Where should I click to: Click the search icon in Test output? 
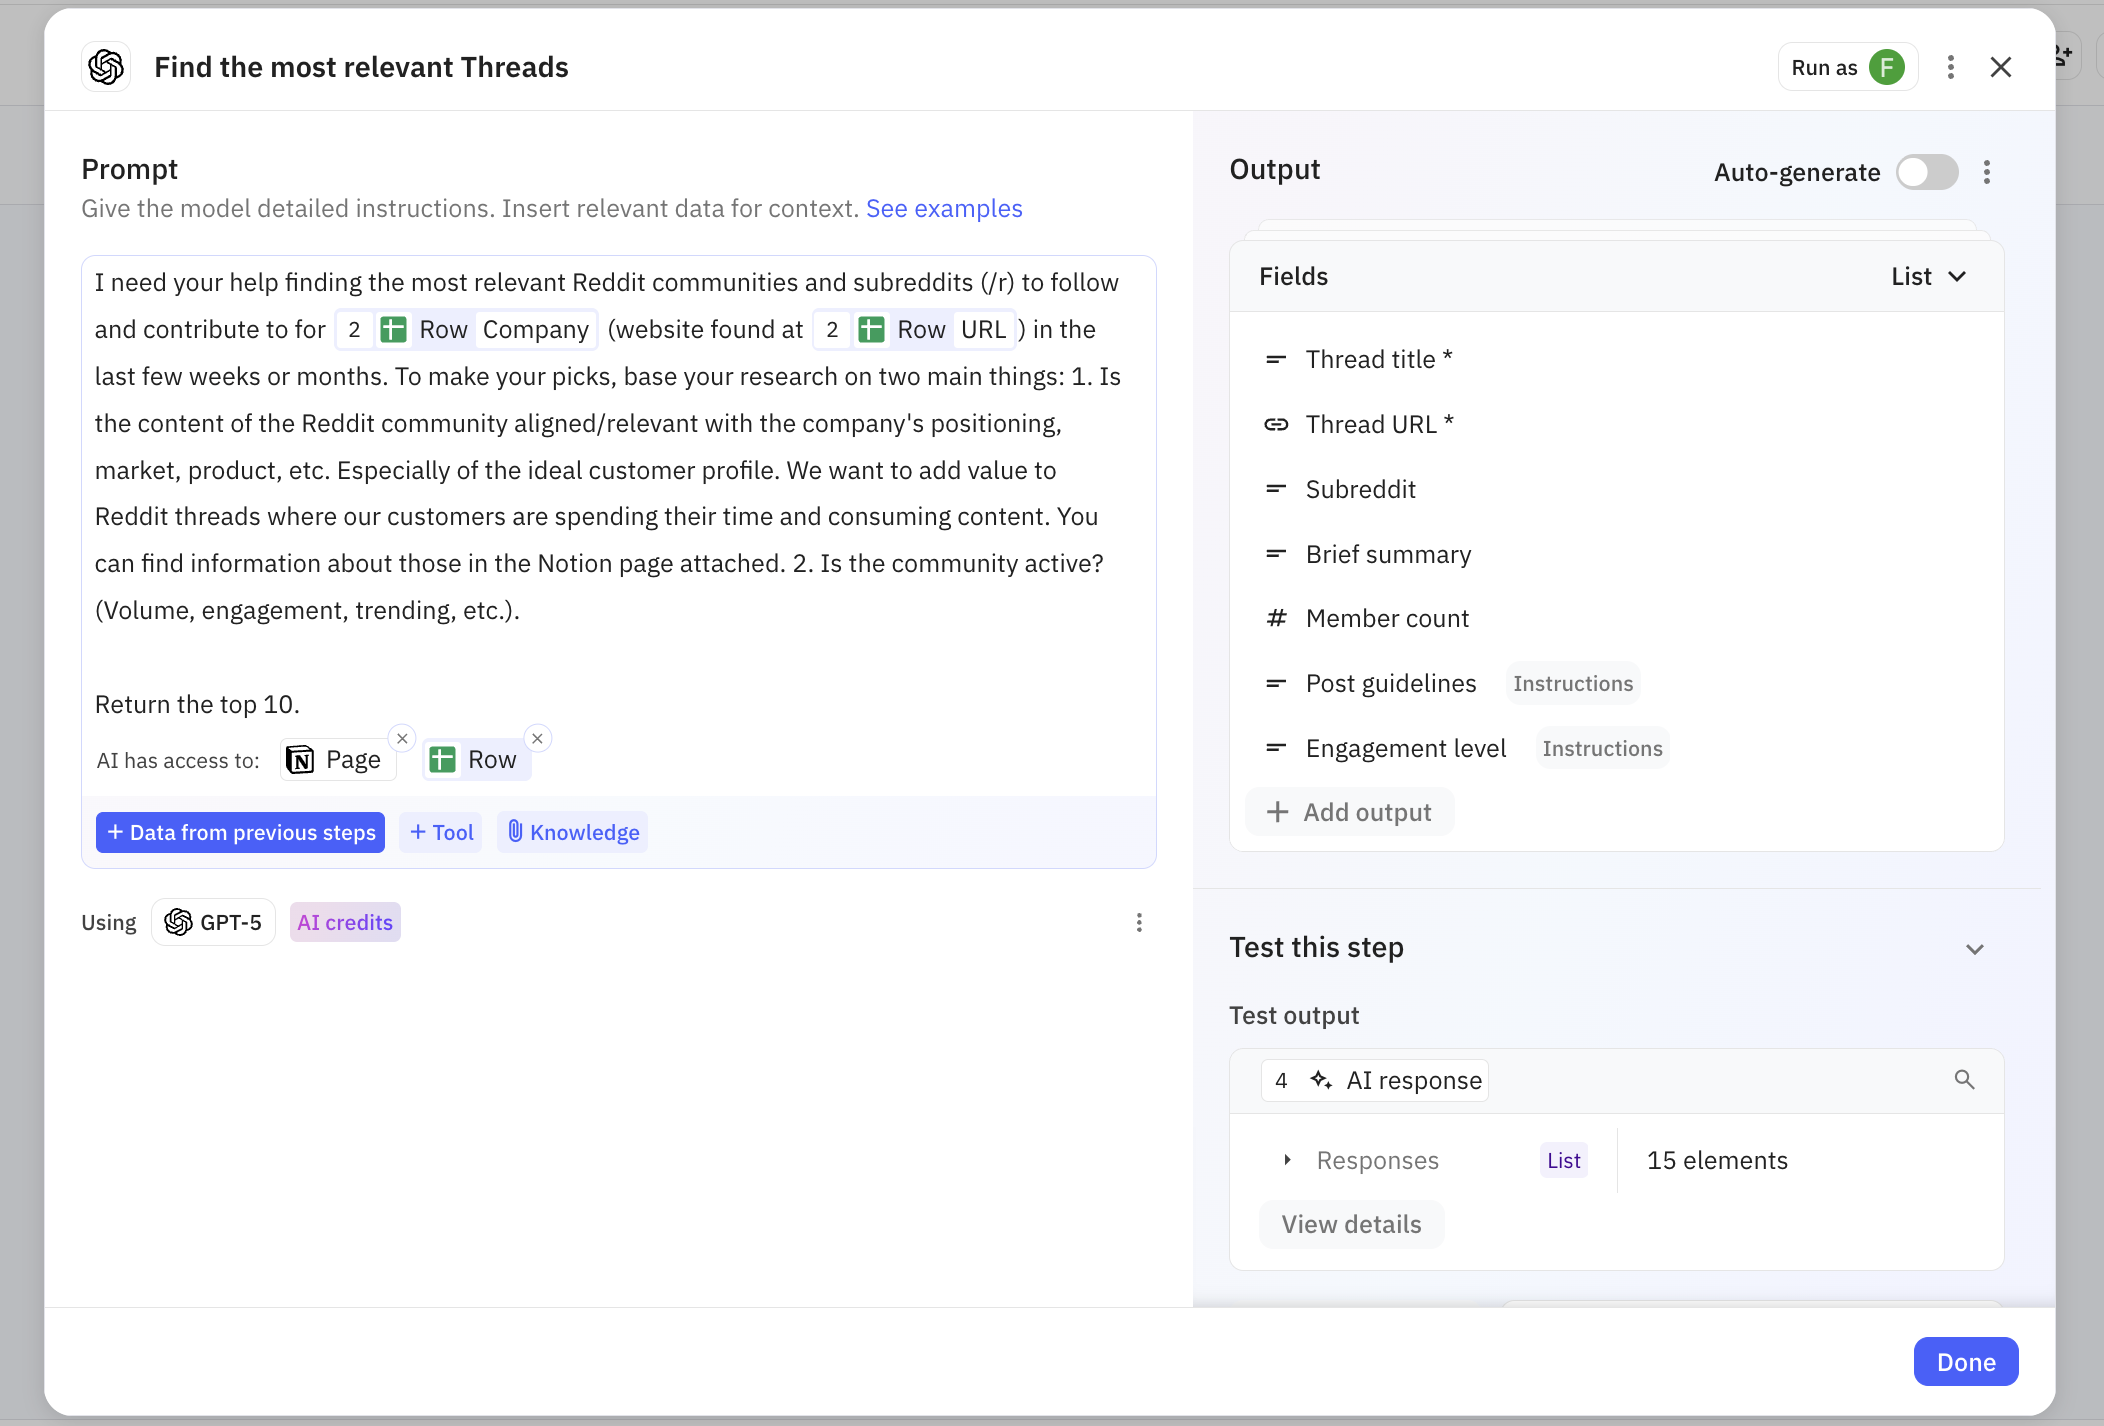pyautogui.click(x=1964, y=1080)
